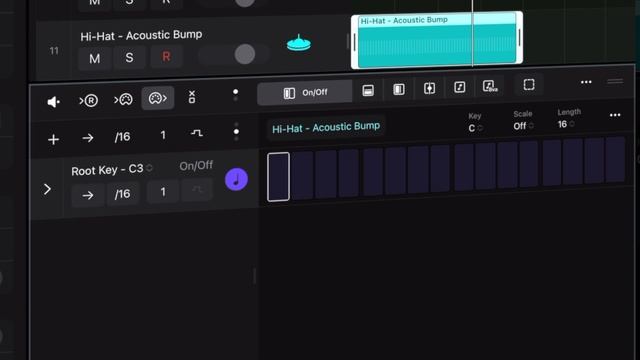Viewport: 640px width, 360px height.
Task: Open the pattern /16 step rate menu
Action: (122, 137)
